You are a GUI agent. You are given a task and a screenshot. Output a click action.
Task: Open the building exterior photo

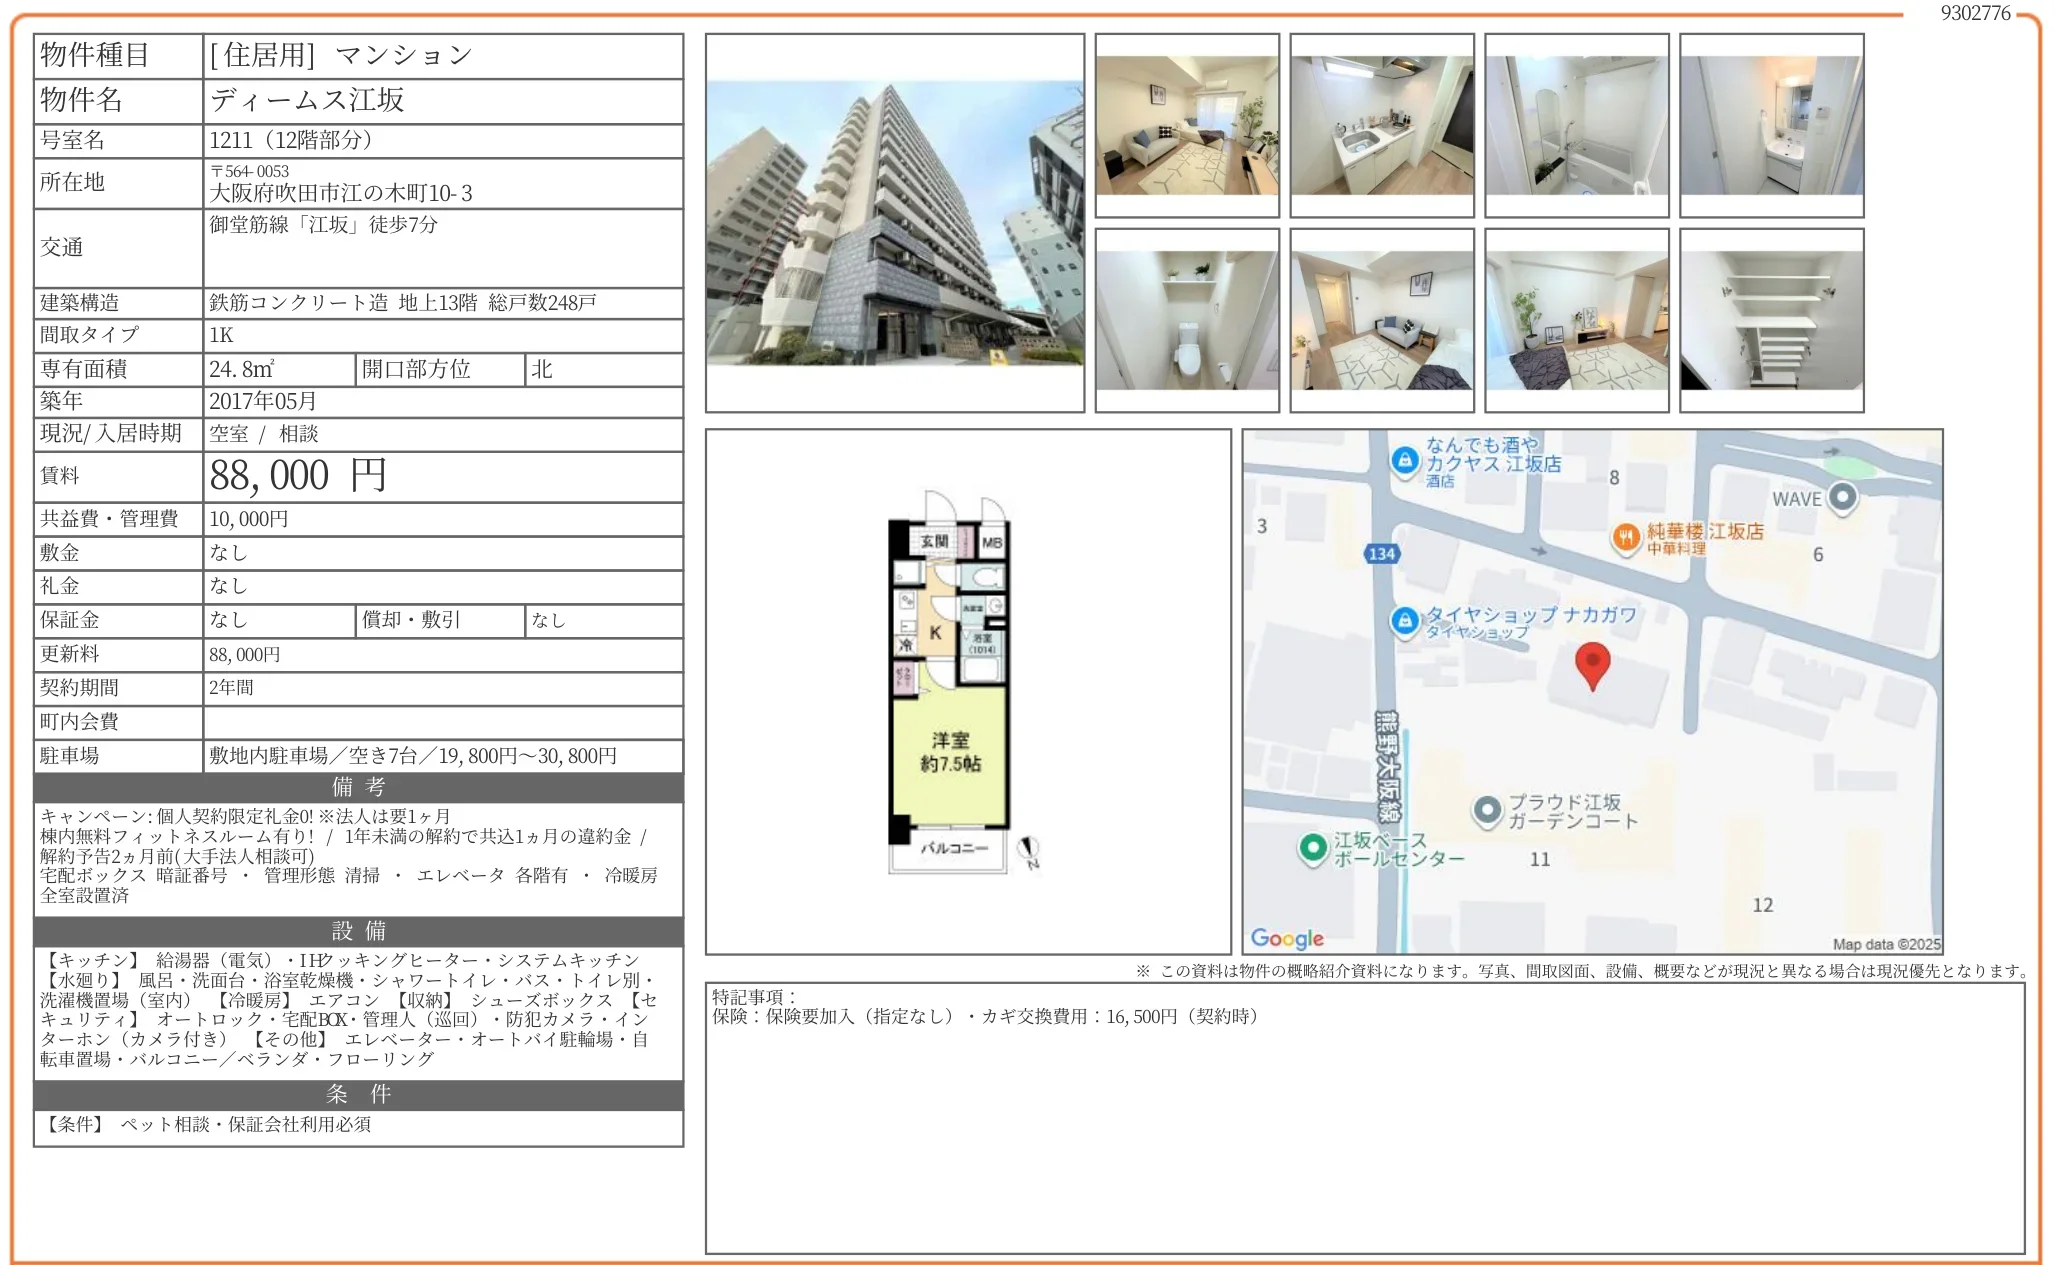point(894,223)
